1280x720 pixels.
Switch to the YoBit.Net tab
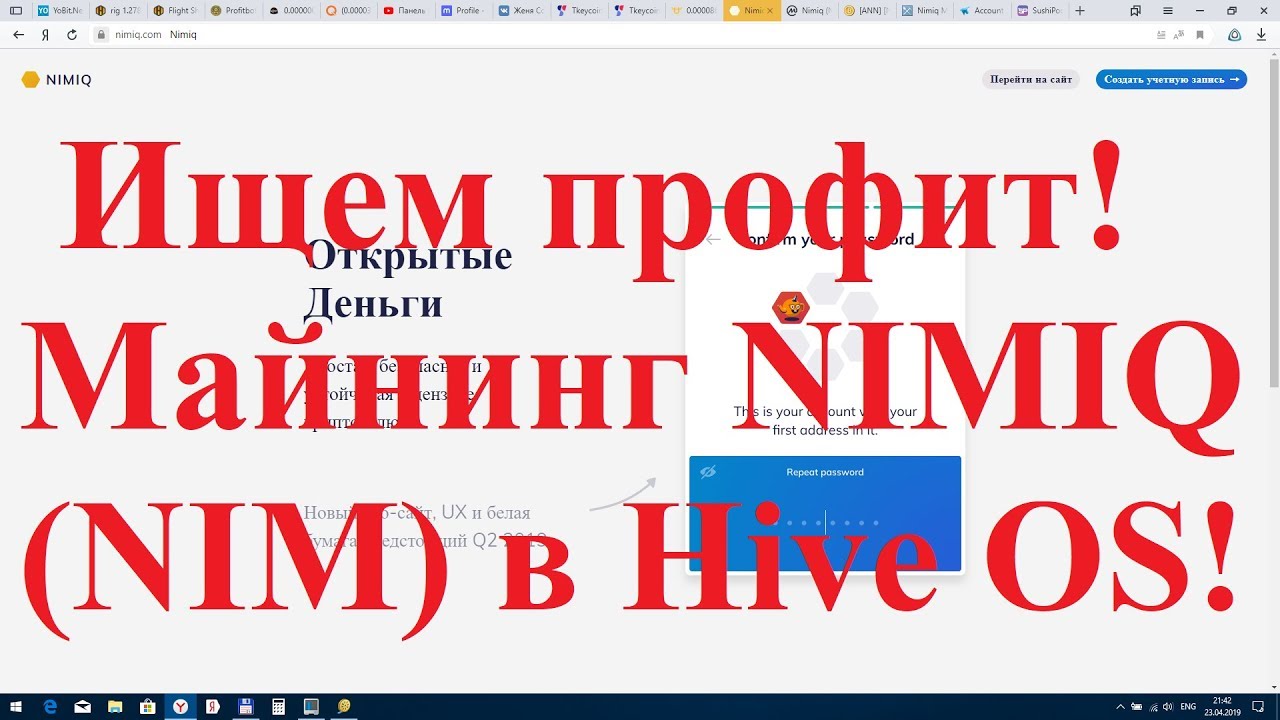pyautogui.click(x=59, y=10)
